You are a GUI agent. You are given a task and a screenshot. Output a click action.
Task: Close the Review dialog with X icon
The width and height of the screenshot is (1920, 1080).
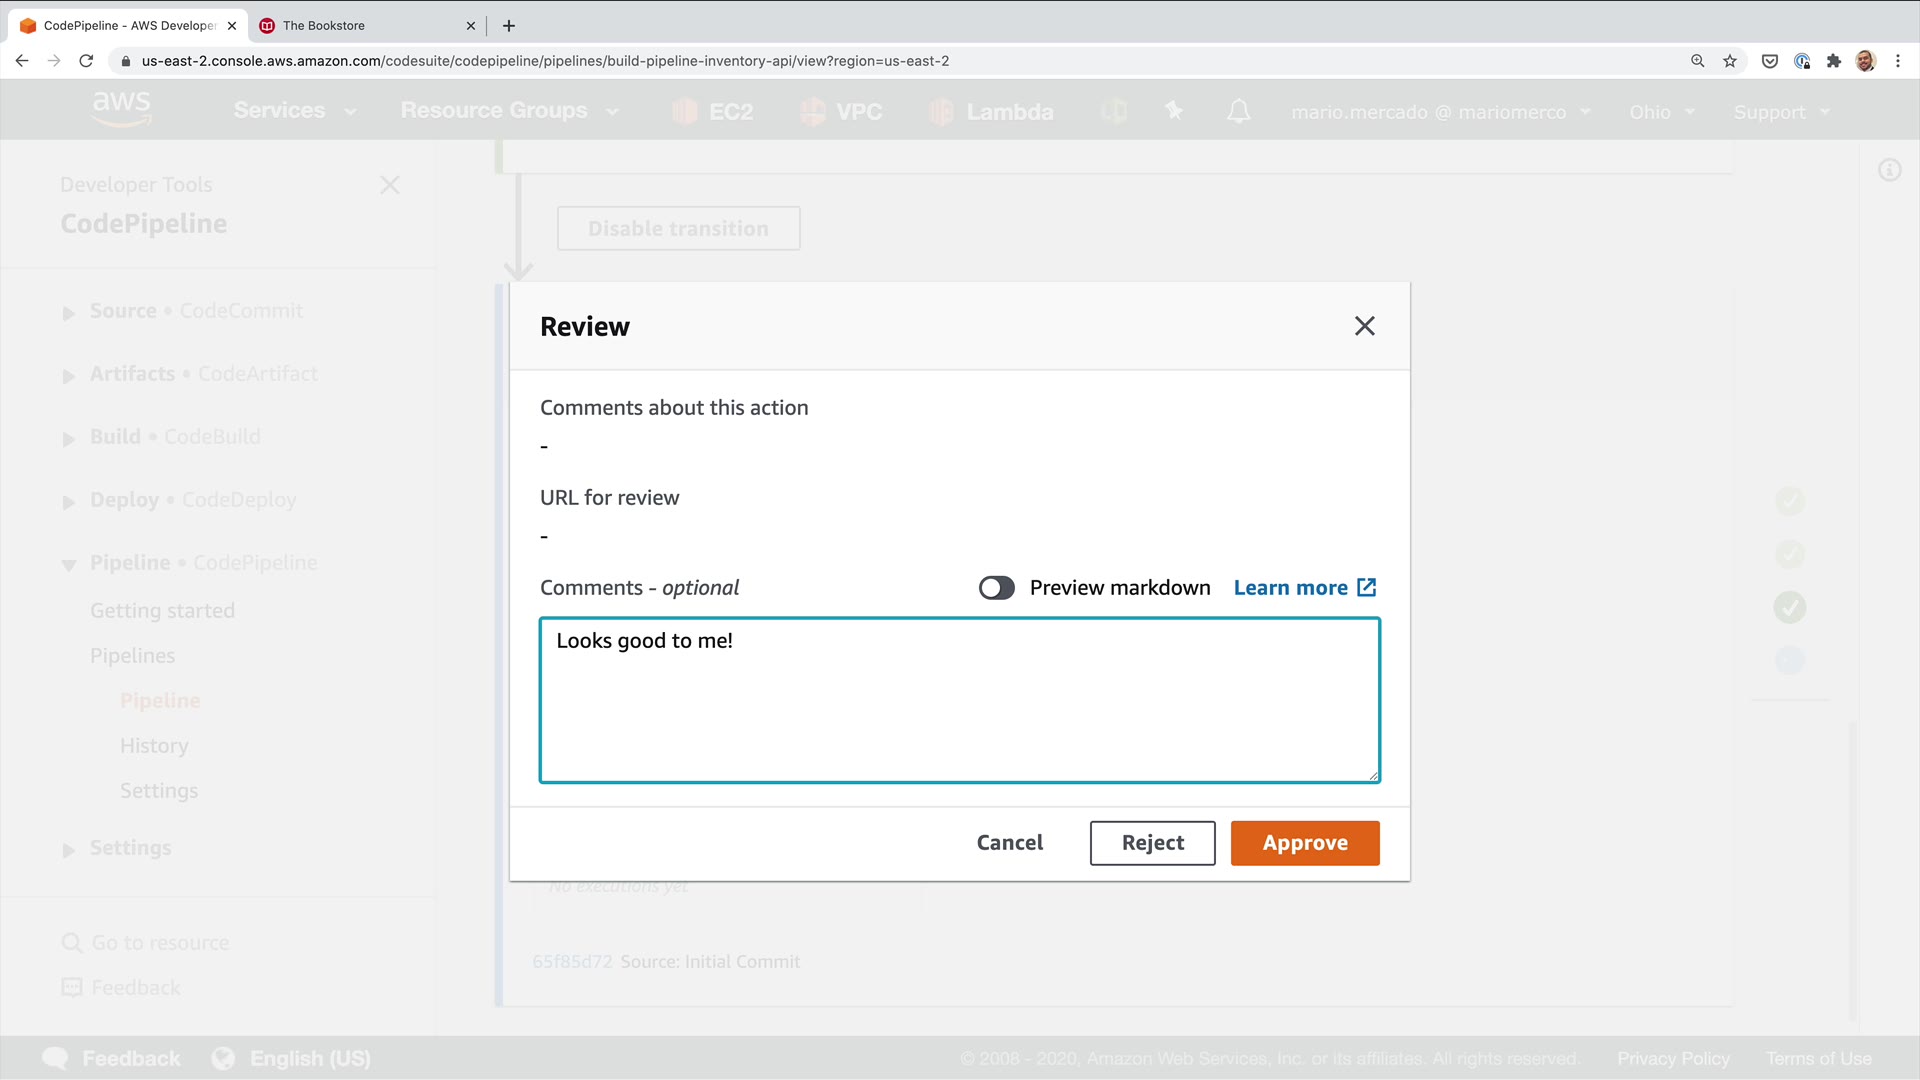(1364, 326)
